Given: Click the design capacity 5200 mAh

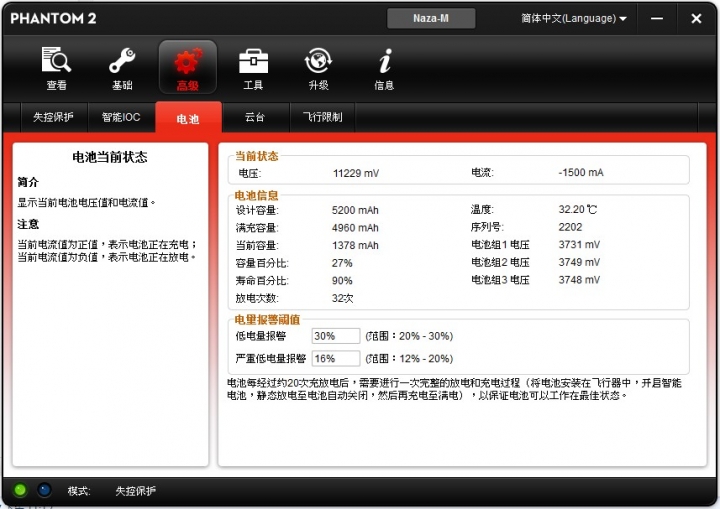Looking at the screenshot, I should coord(355,210).
